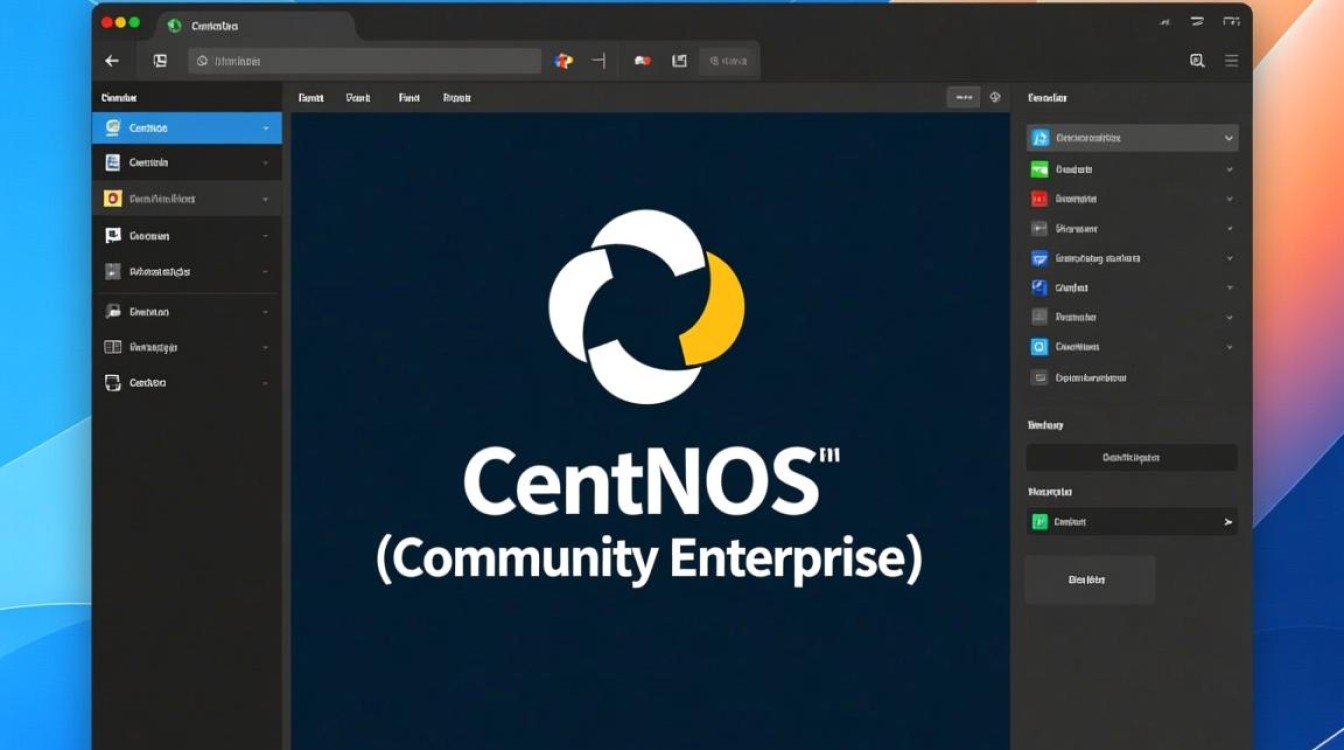Open the fourth menu item above the canvas
1344x750 pixels.
pyautogui.click(x=456, y=98)
